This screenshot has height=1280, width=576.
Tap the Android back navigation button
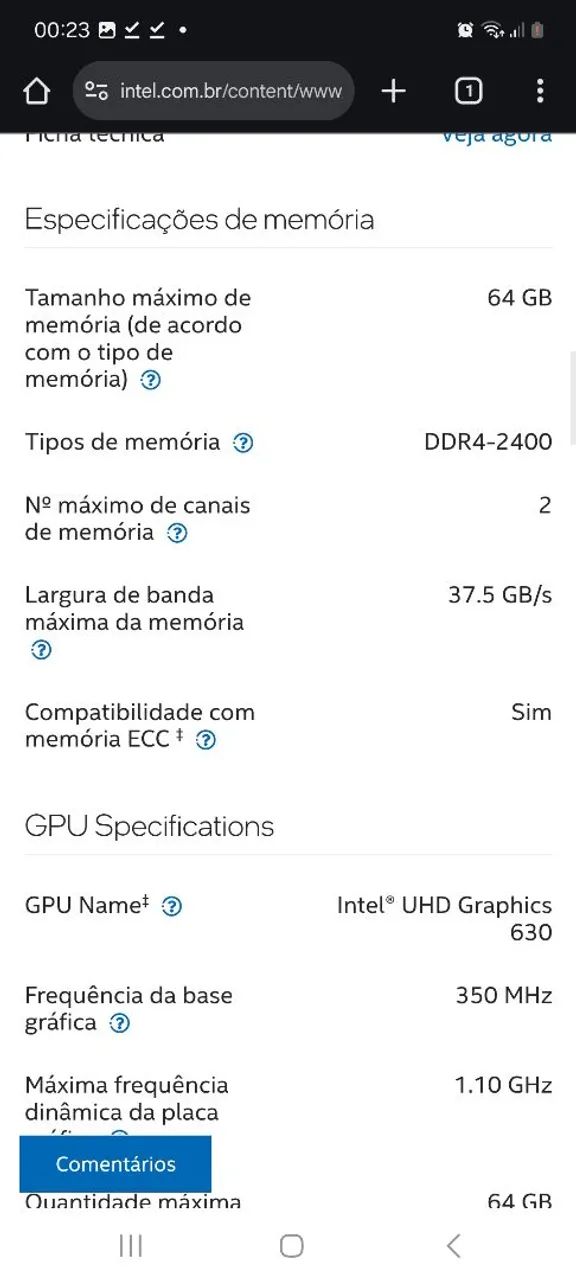pyautogui.click(x=452, y=1246)
